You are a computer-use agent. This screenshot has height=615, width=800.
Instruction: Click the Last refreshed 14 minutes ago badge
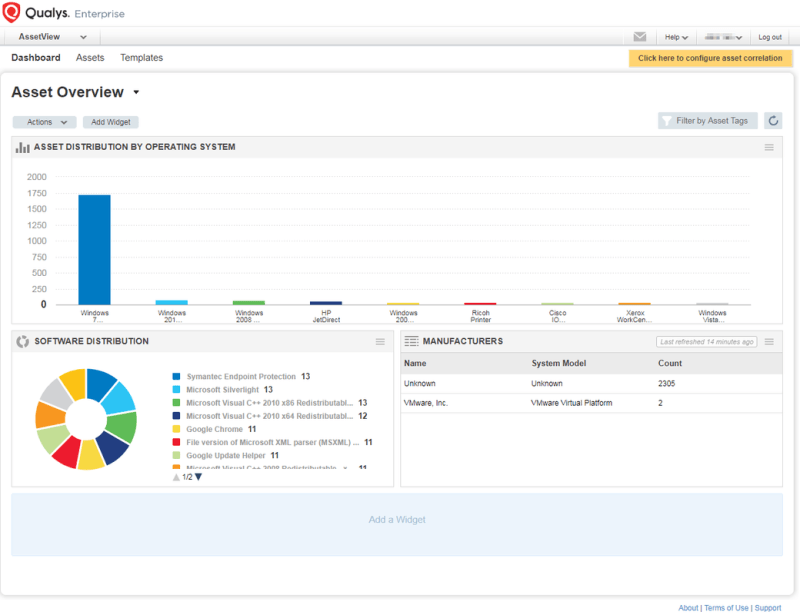point(707,342)
